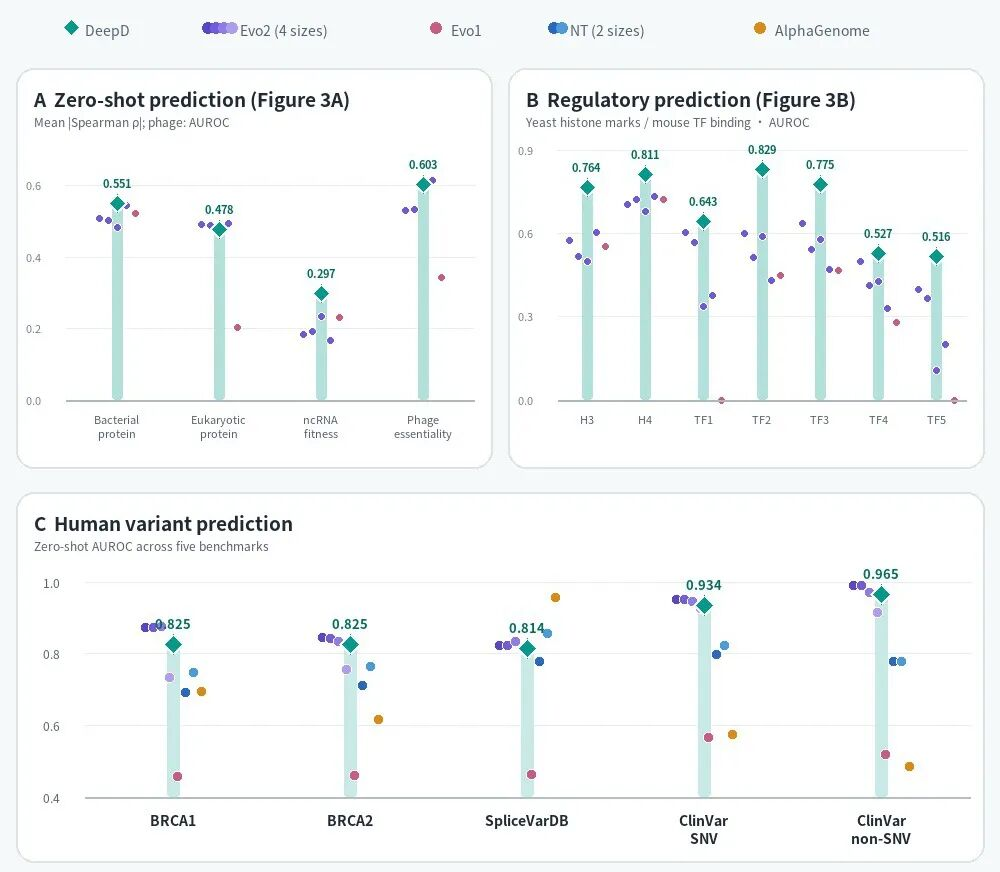Select DeepD diamond for Bacterial protein (0.551)
This screenshot has height=872, width=1000.
click(x=117, y=203)
